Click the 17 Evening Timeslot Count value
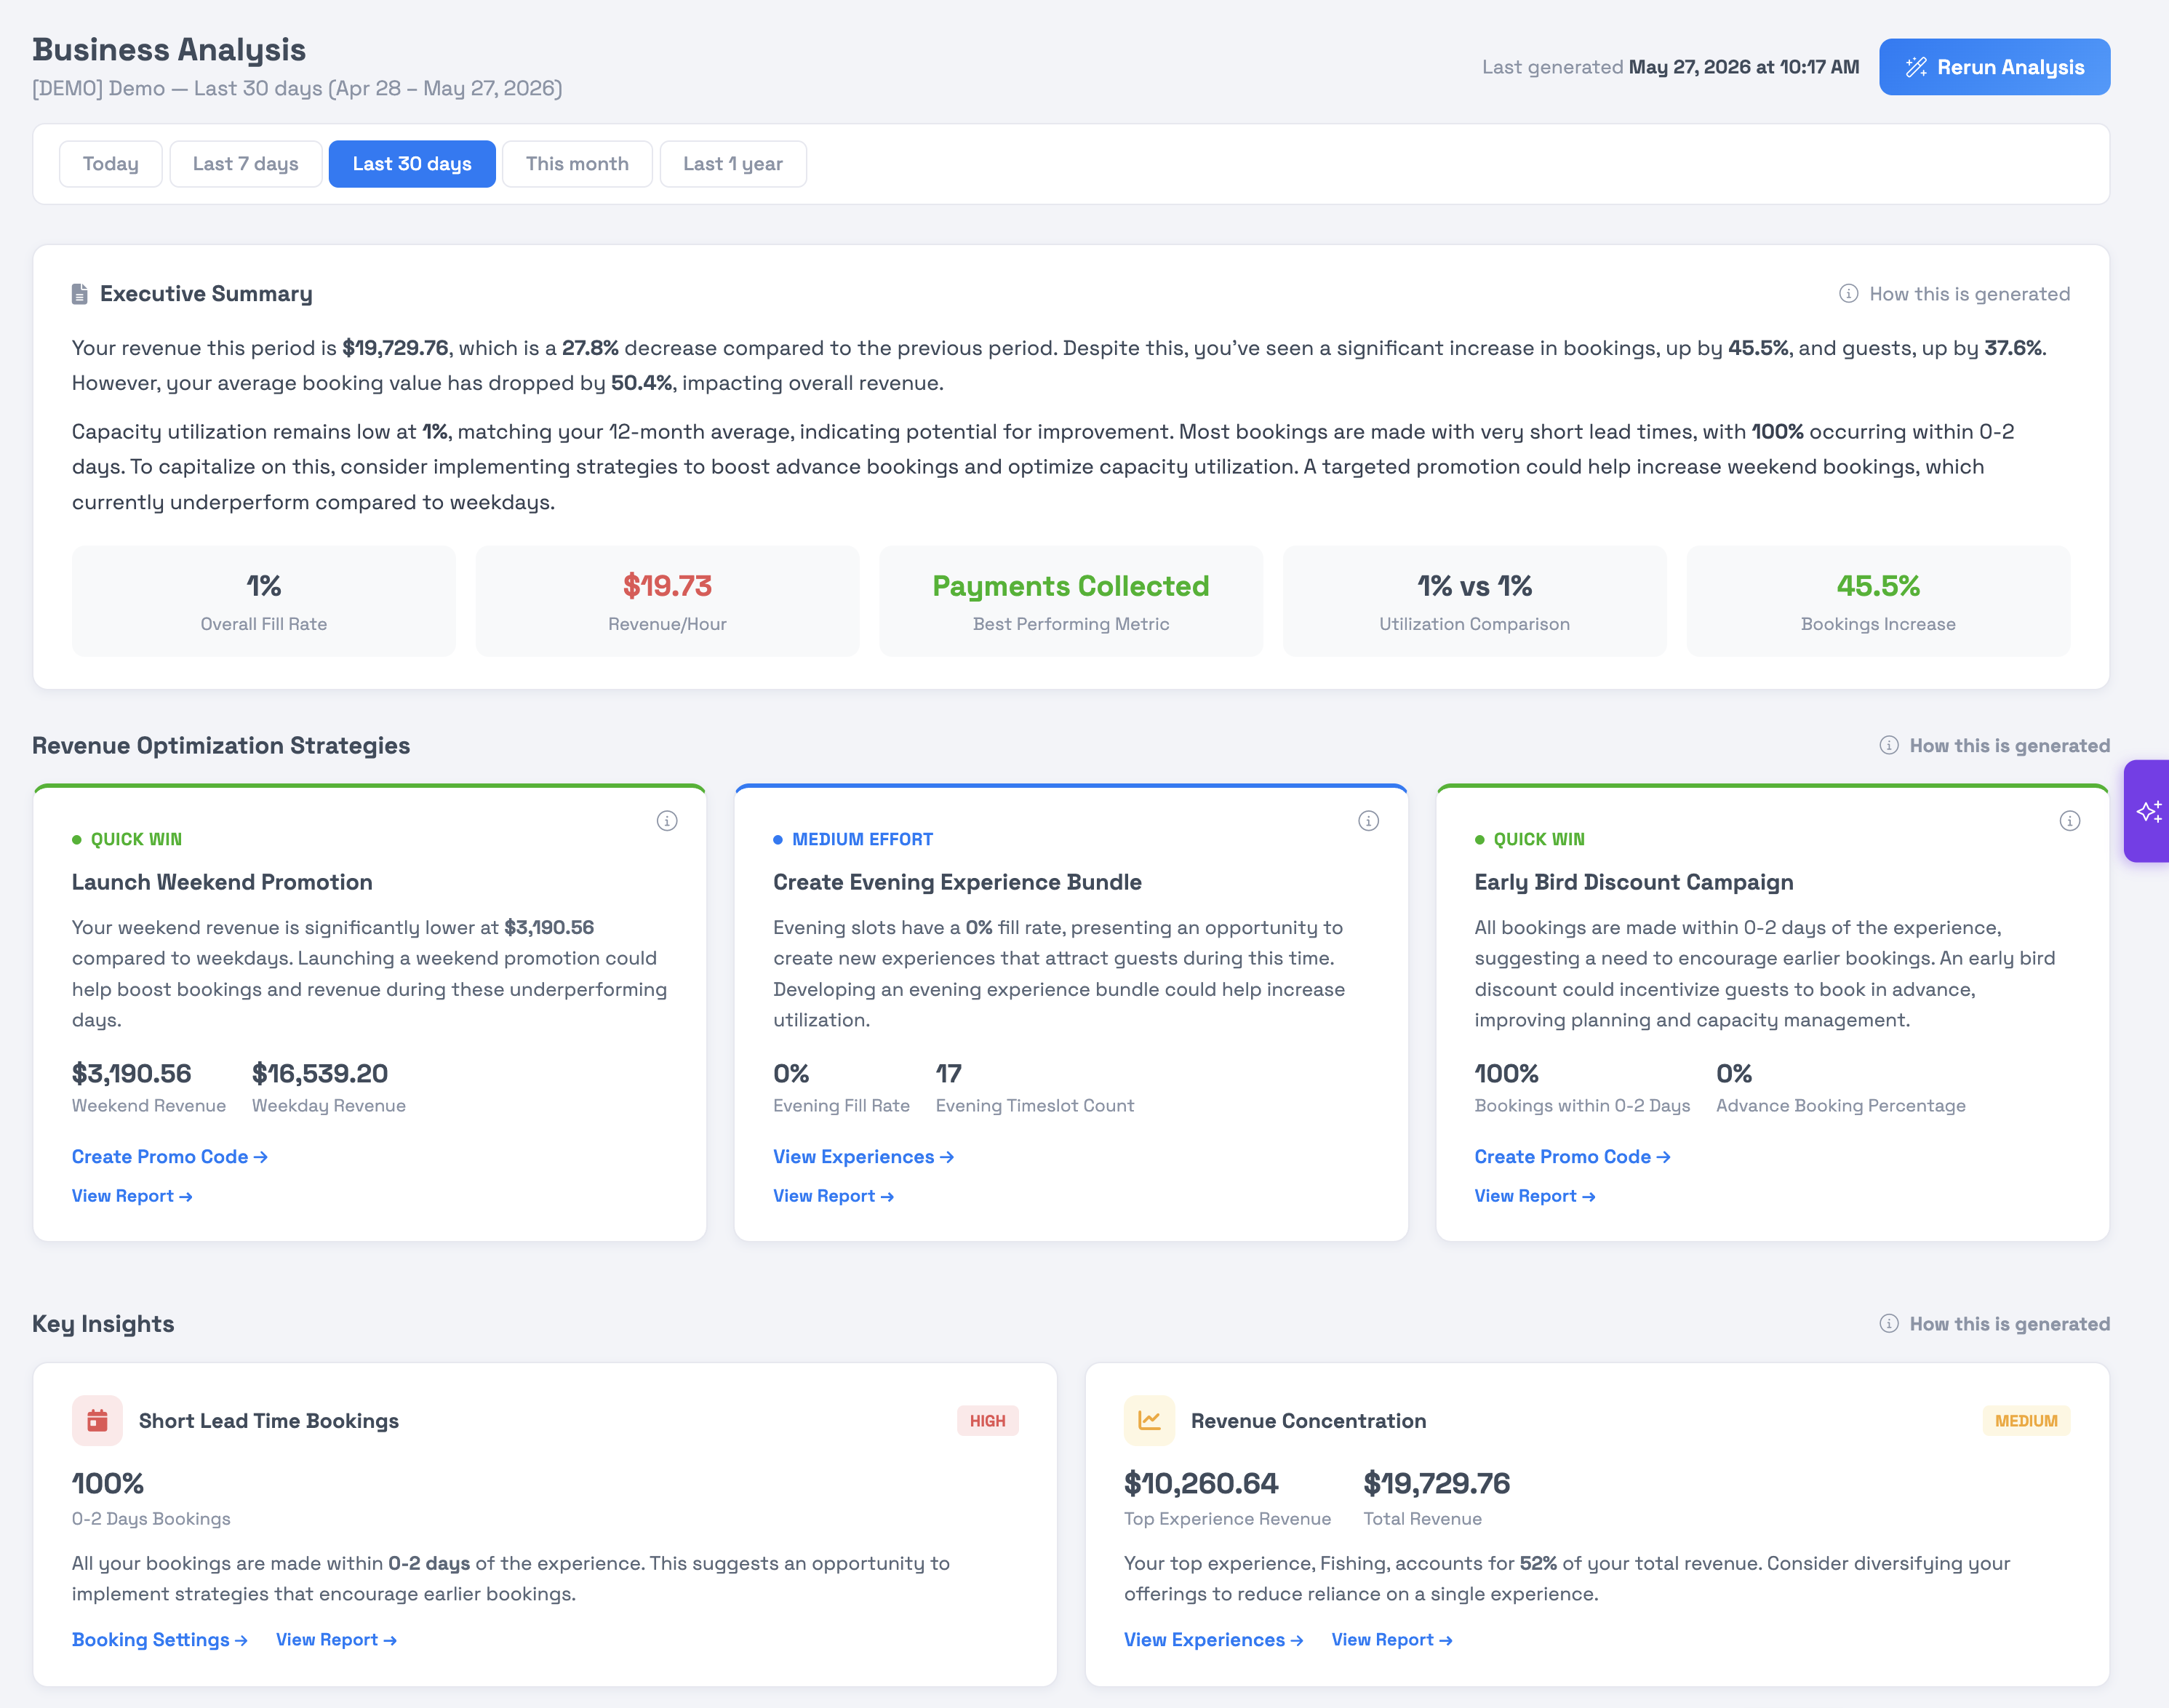This screenshot has height=1708, width=2169. coord(948,1074)
